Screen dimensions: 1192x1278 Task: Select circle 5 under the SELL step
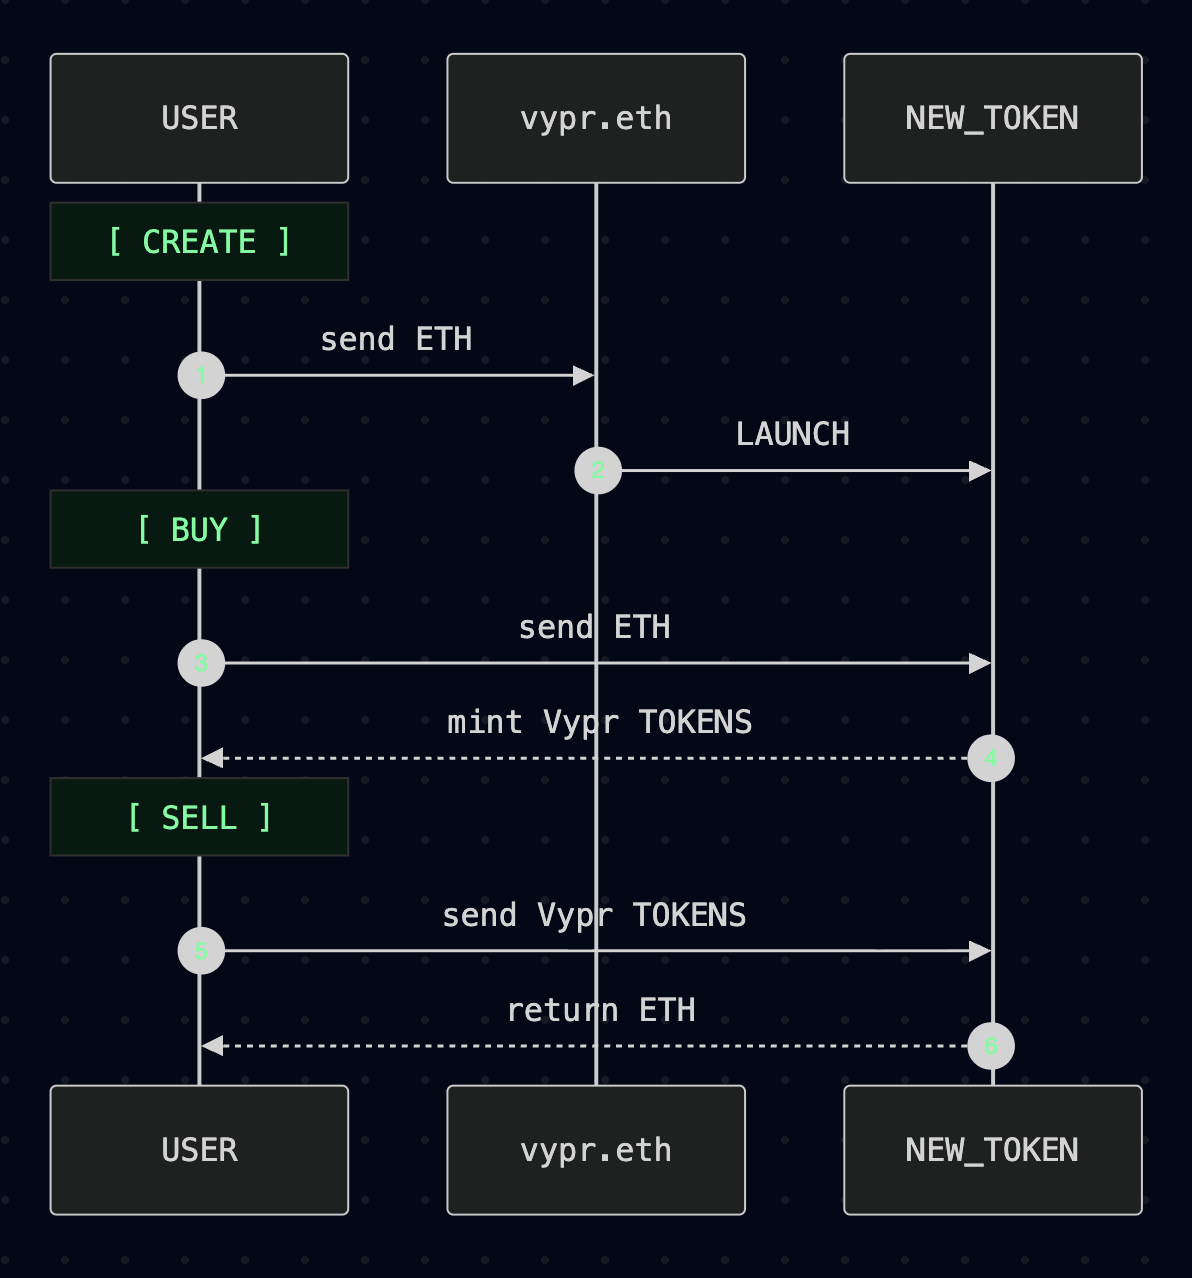pyautogui.click(x=200, y=950)
